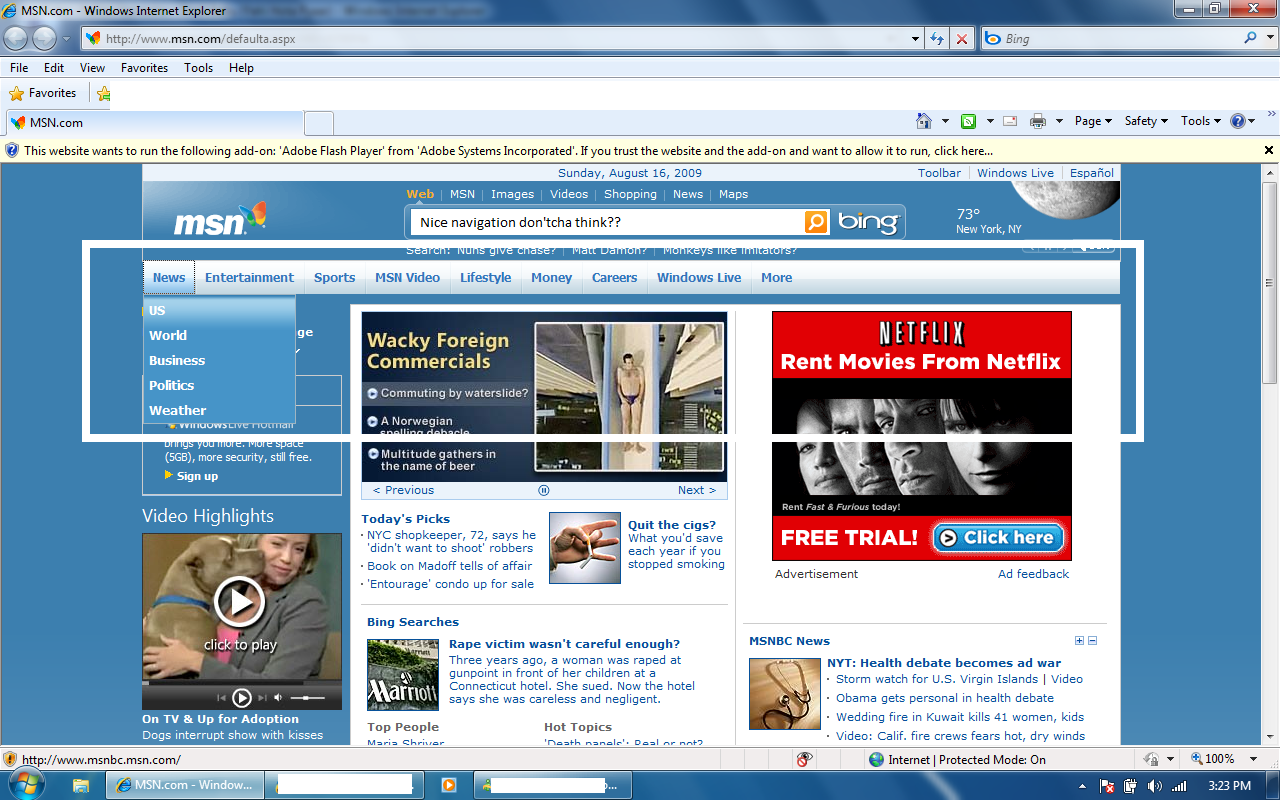Play the dog adoption video
Screen dimensions: 1280x800
[241, 601]
